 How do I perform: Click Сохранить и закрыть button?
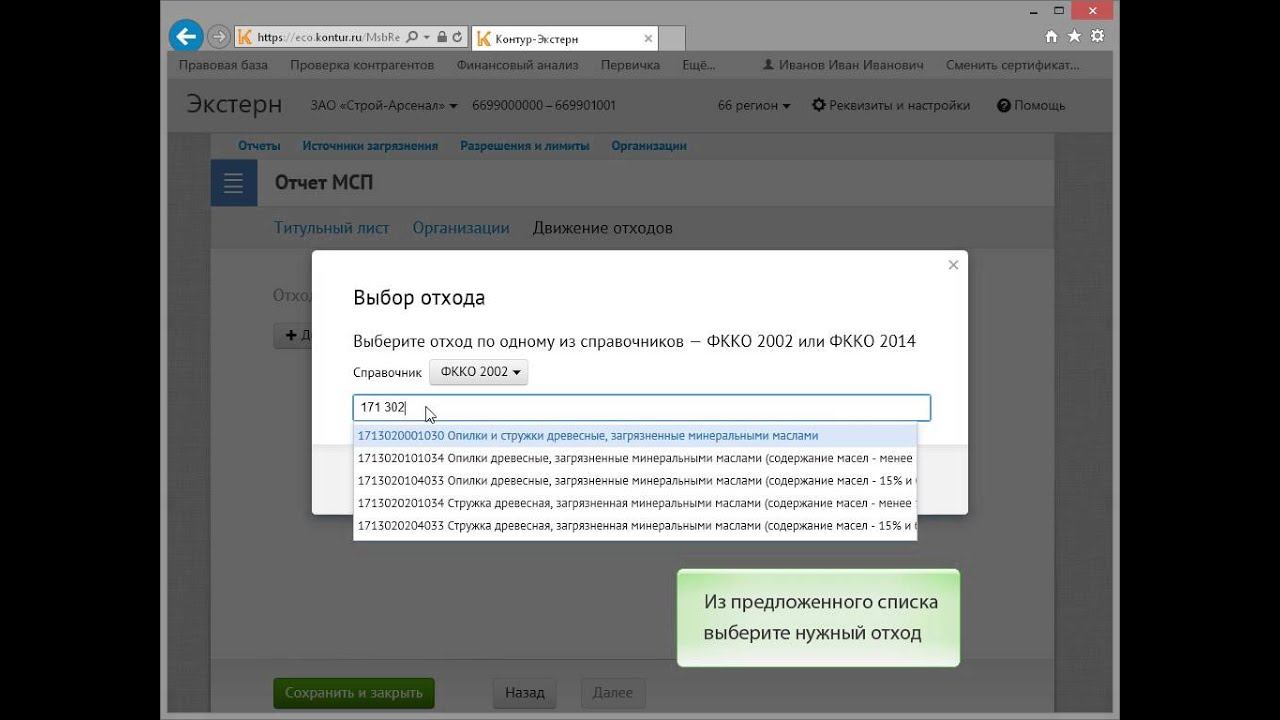tap(354, 693)
